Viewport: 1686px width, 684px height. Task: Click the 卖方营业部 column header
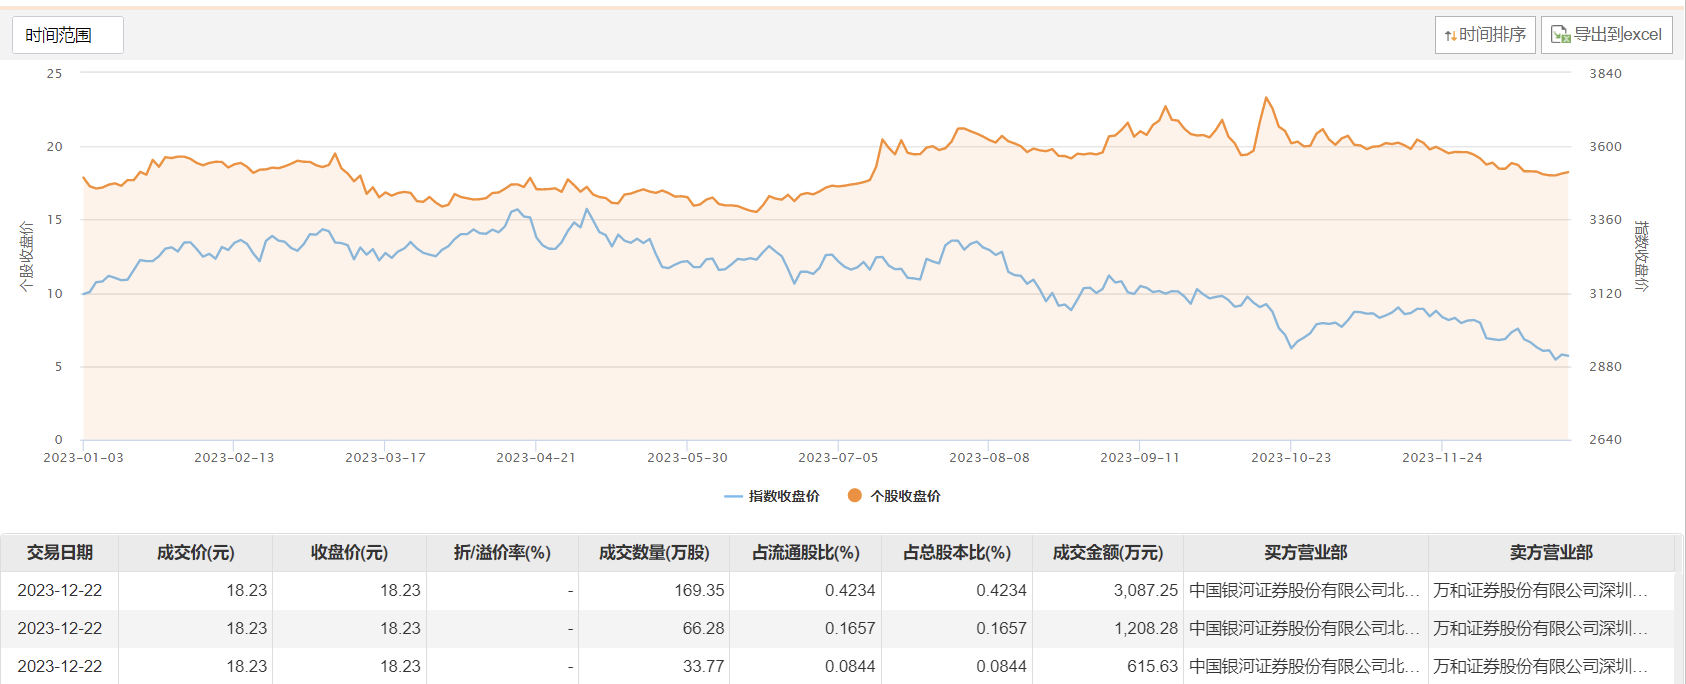[1551, 553]
